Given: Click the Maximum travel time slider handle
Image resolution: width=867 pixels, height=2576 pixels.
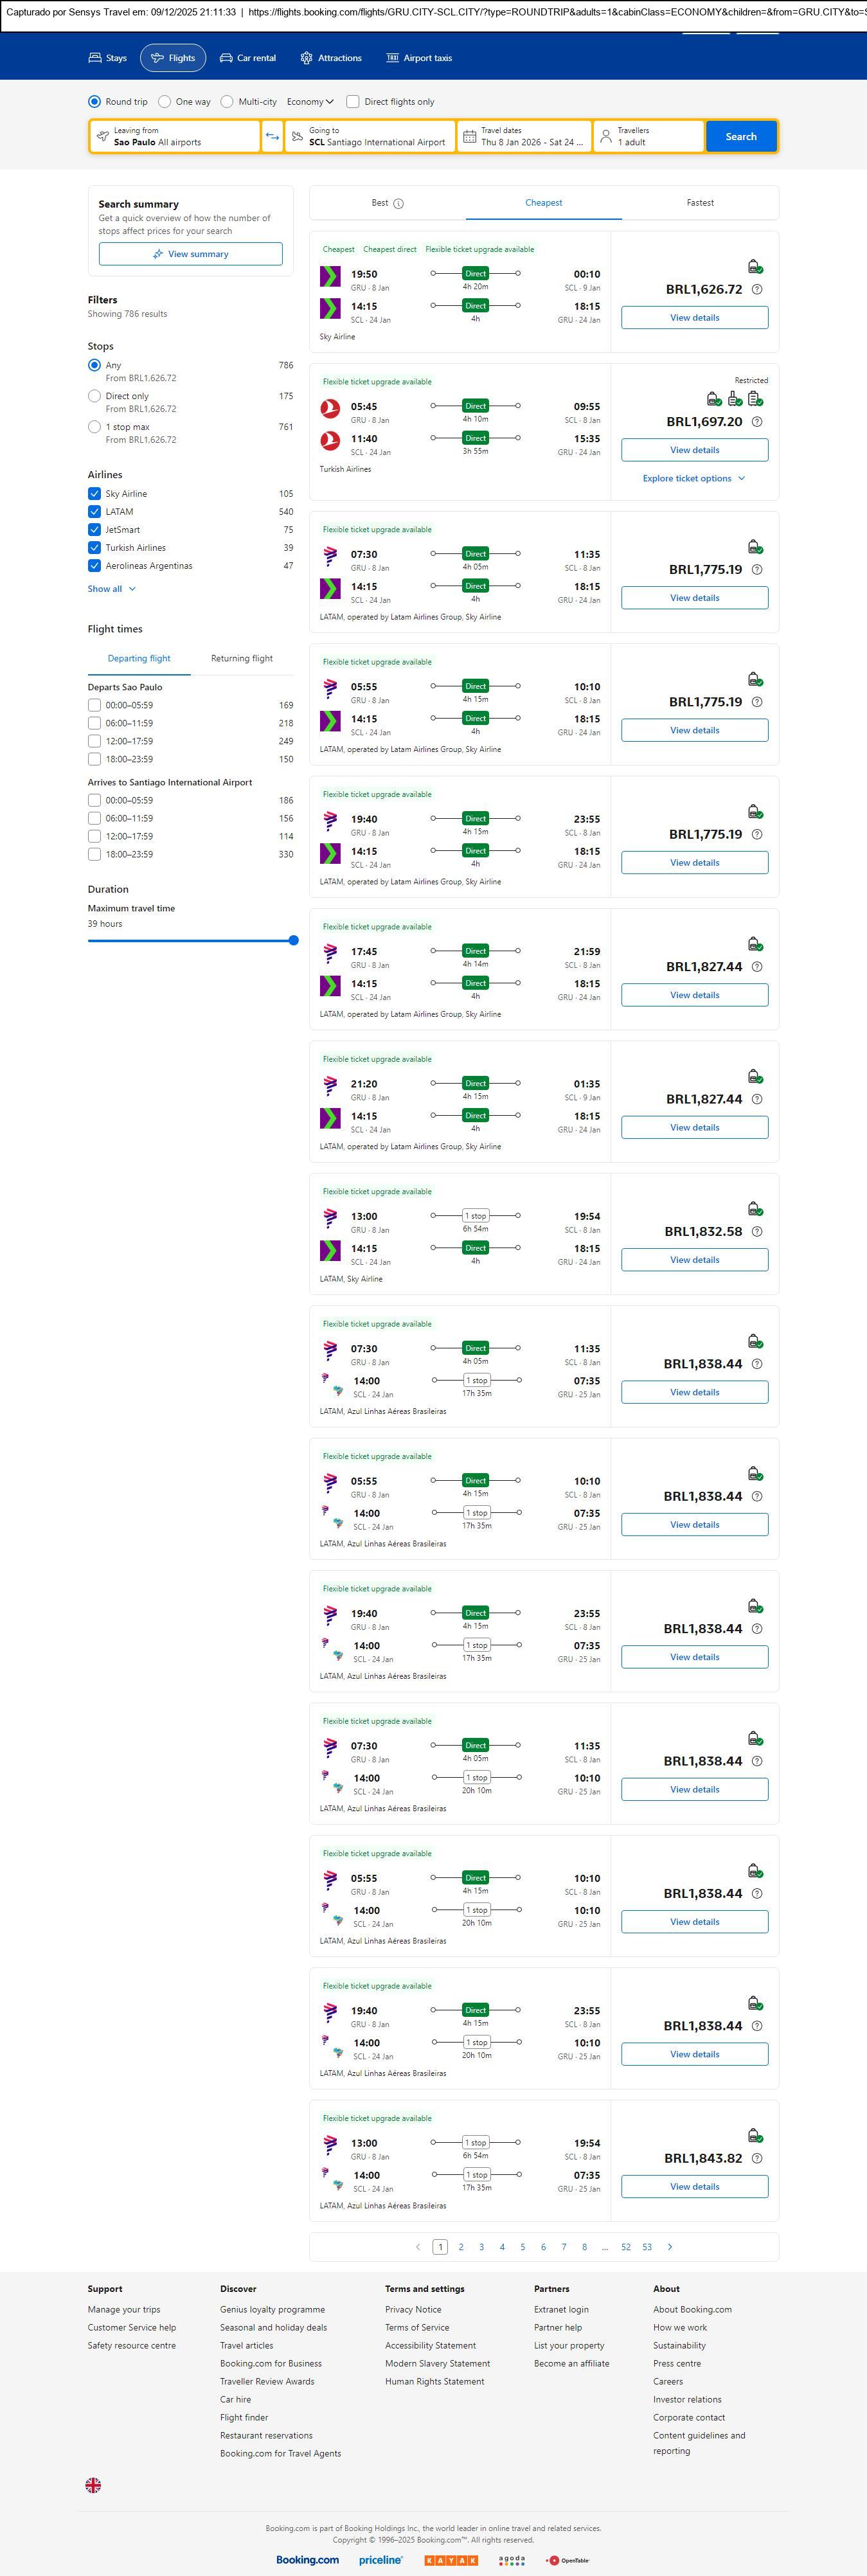Looking at the screenshot, I should 293,940.
